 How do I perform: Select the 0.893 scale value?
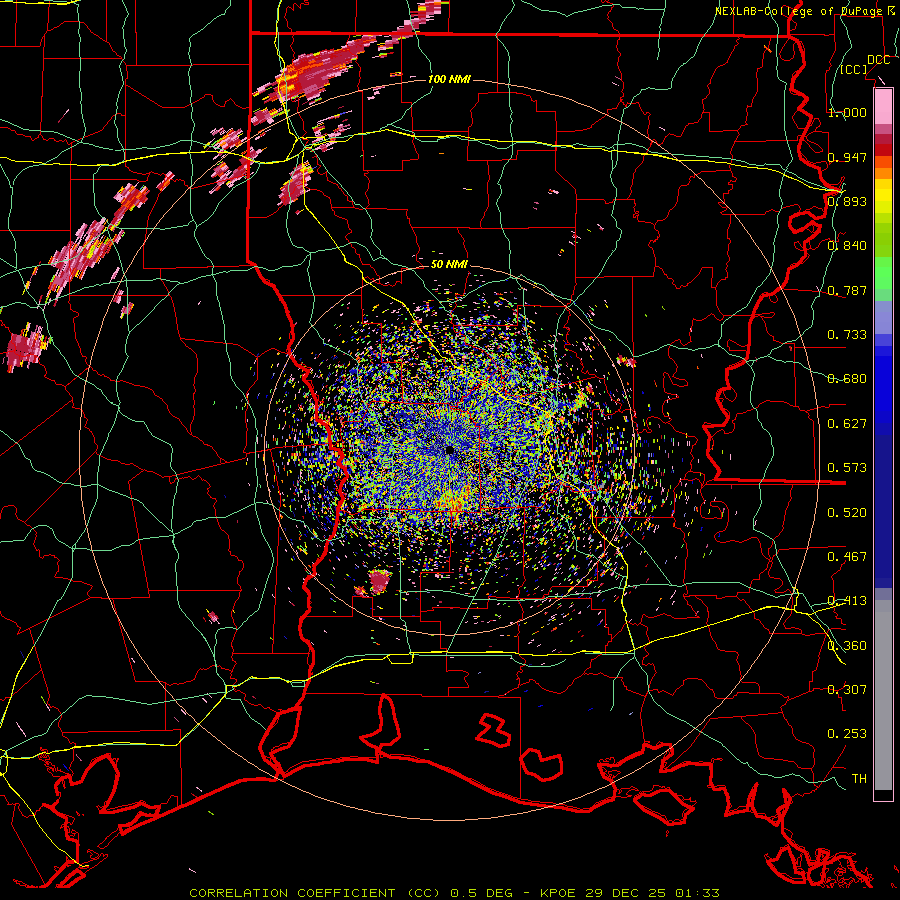pyautogui.click(x=847, y=201)
